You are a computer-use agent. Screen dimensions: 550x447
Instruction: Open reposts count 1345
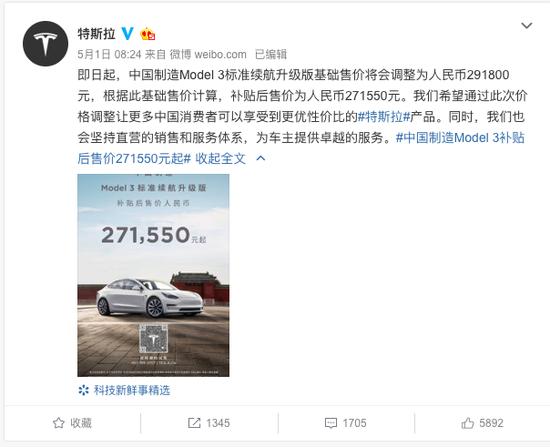[218, 423]
